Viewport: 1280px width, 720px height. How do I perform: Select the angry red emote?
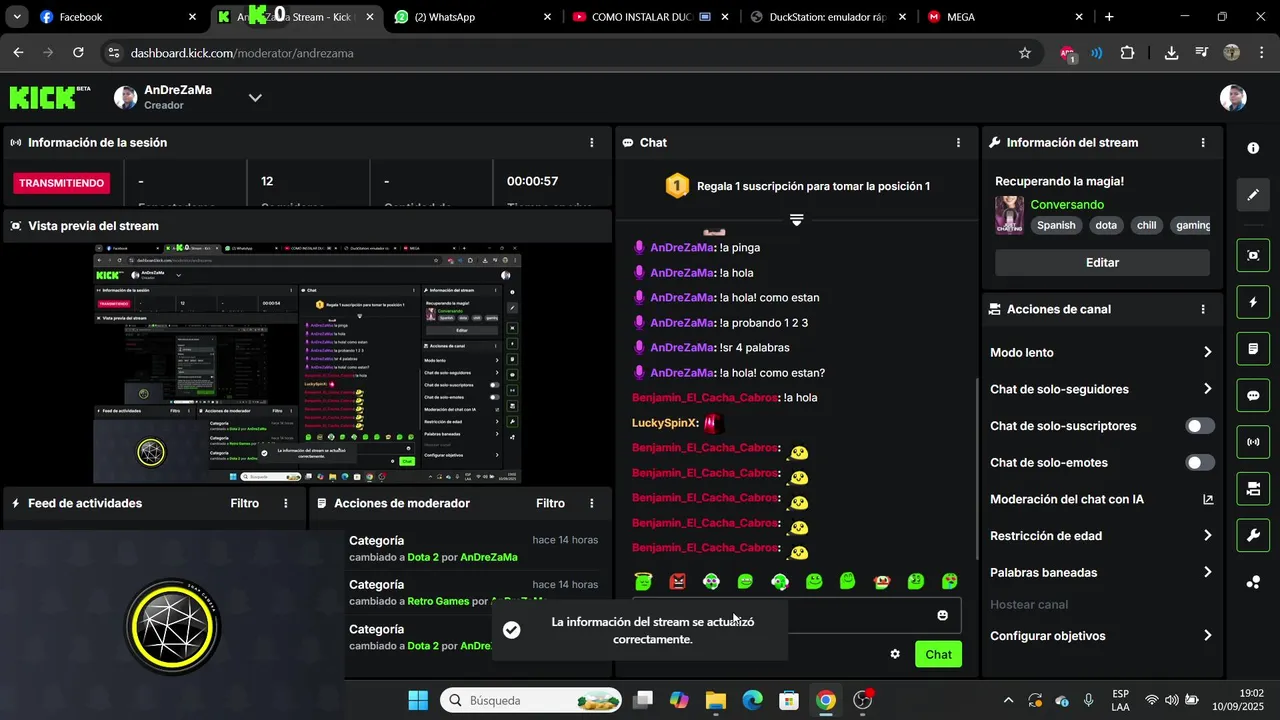pyautogui.click(x=677, y=581)
